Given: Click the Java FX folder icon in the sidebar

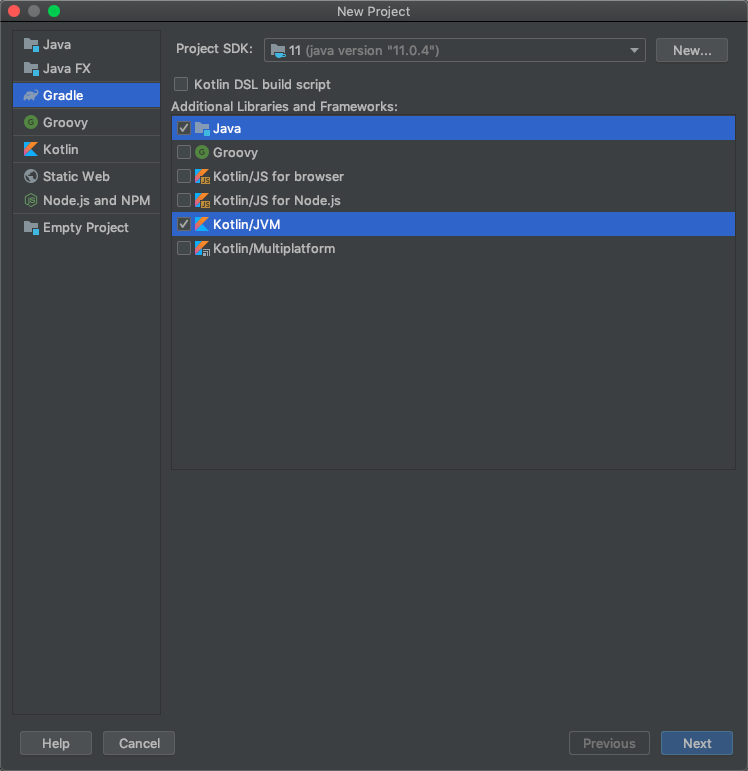Looking at the screenshot, I should point(31,69).
